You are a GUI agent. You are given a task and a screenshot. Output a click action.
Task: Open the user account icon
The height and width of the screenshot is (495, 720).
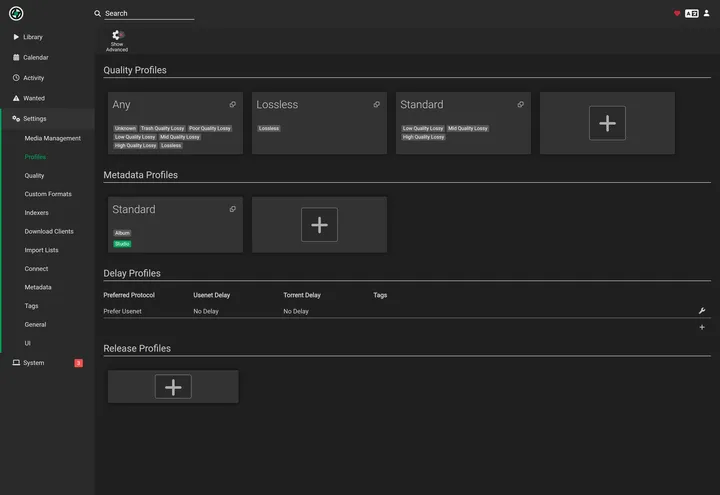(706, 13)
